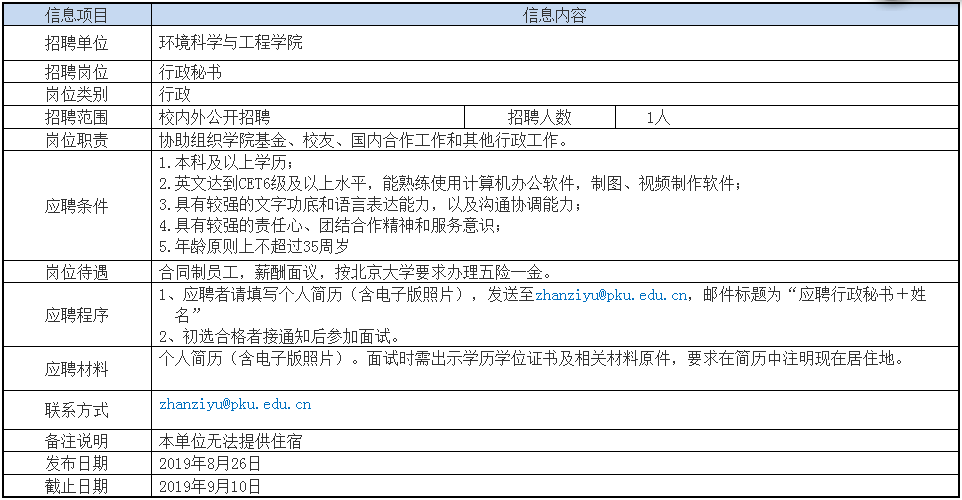This screenshot has height=500, width=962.
Task: Select the text 本单位无法提供住宿
Action: [x=230, y=441]
